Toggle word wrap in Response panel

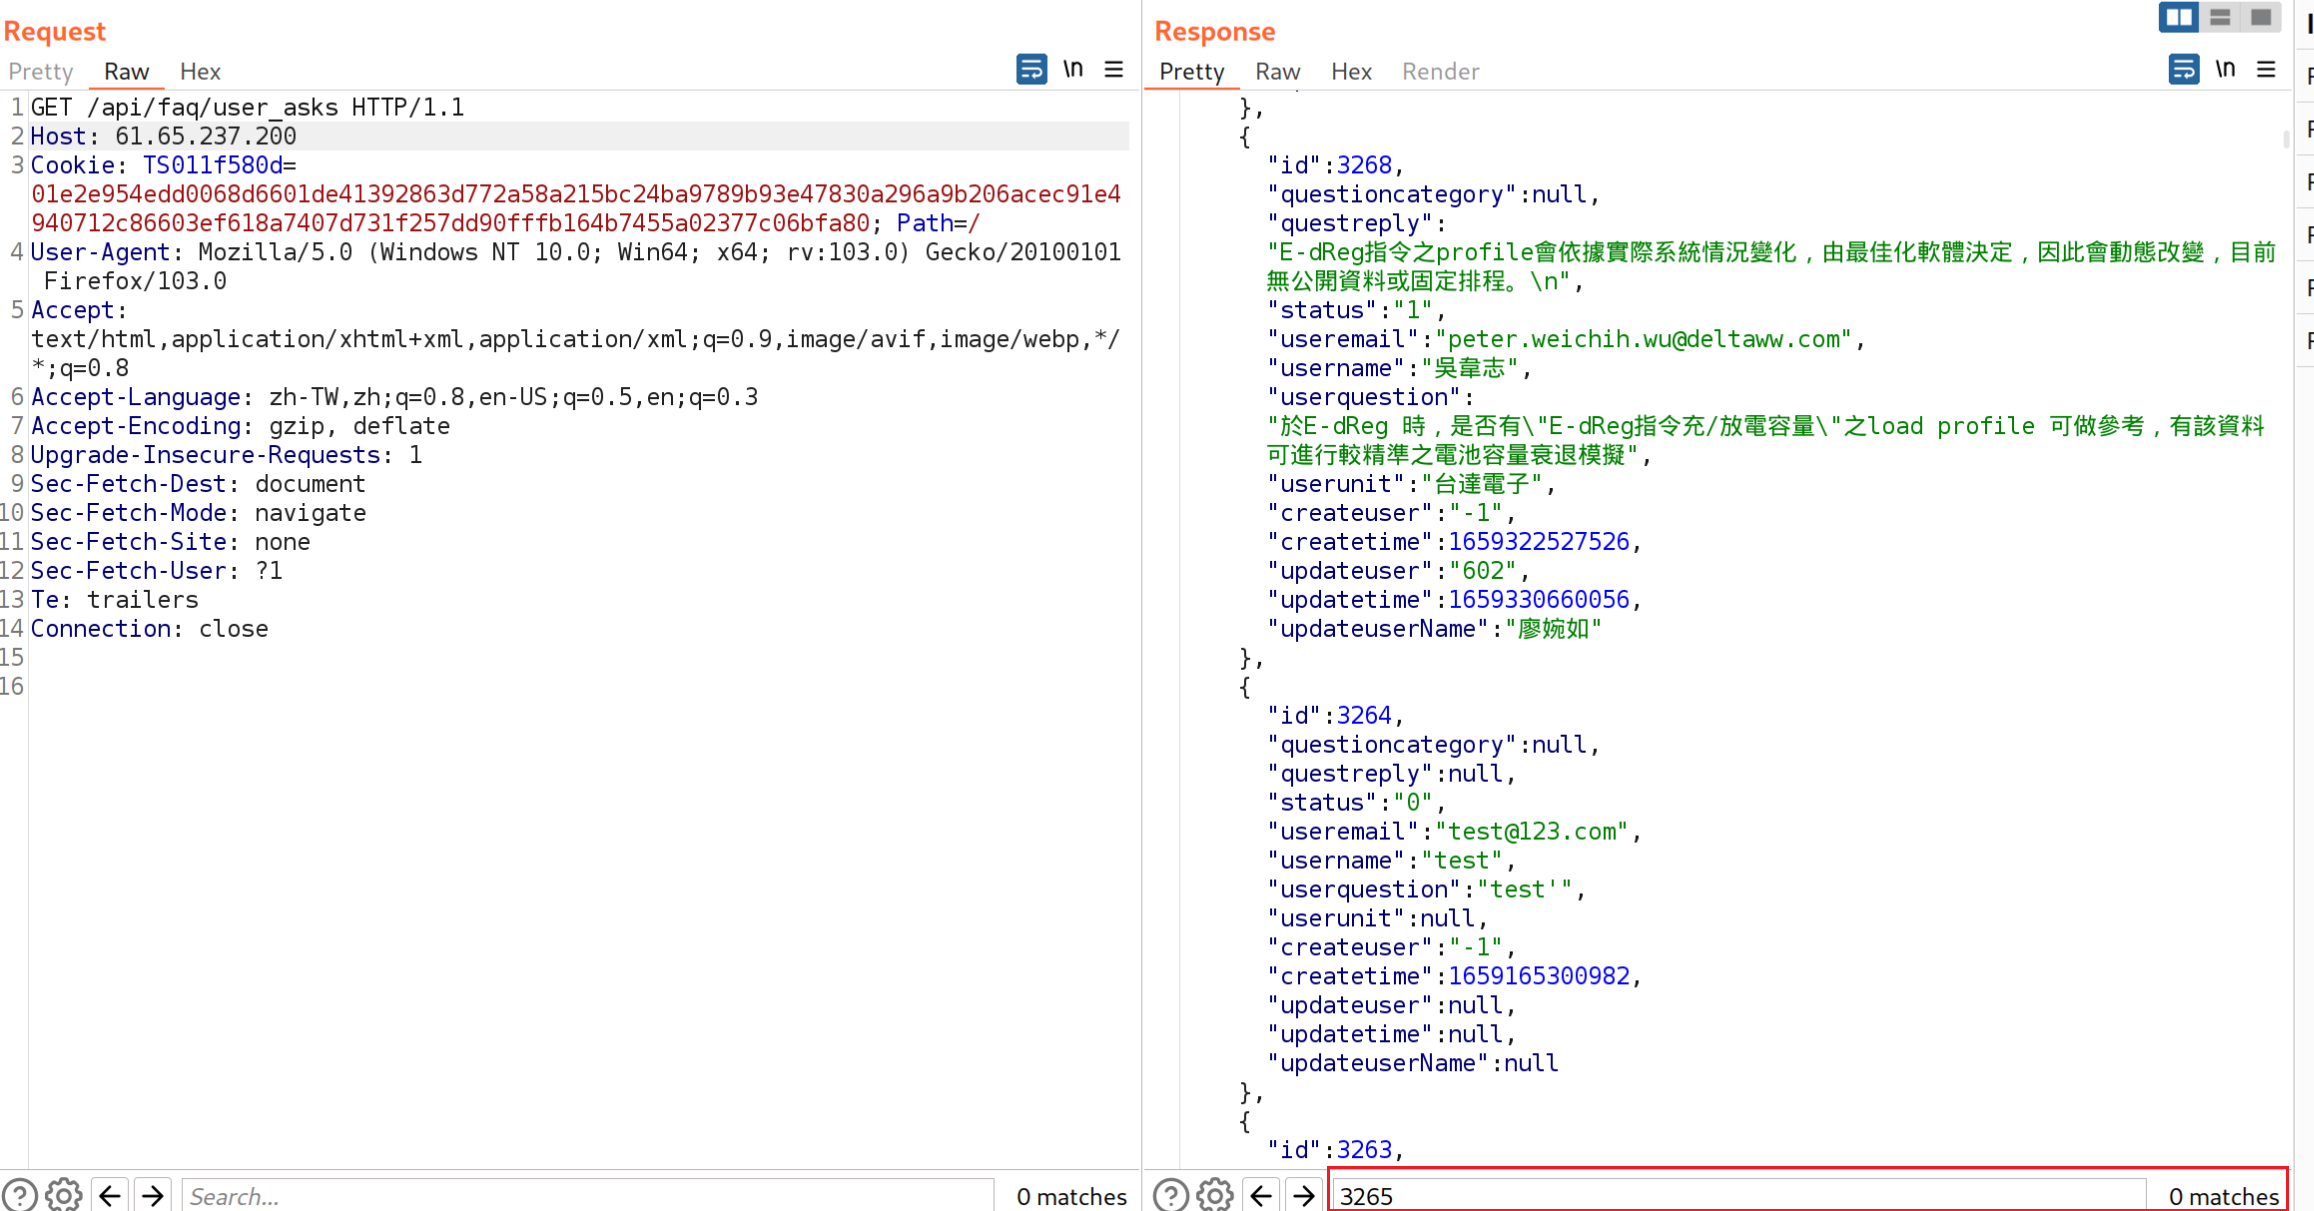pyautogui.click(x=2183, y=69)
